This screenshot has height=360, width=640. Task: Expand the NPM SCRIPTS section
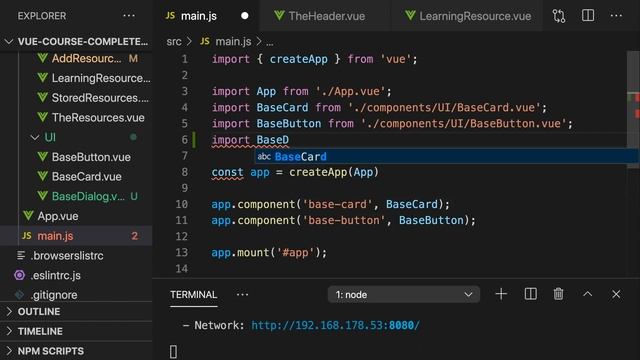point(76,351)
